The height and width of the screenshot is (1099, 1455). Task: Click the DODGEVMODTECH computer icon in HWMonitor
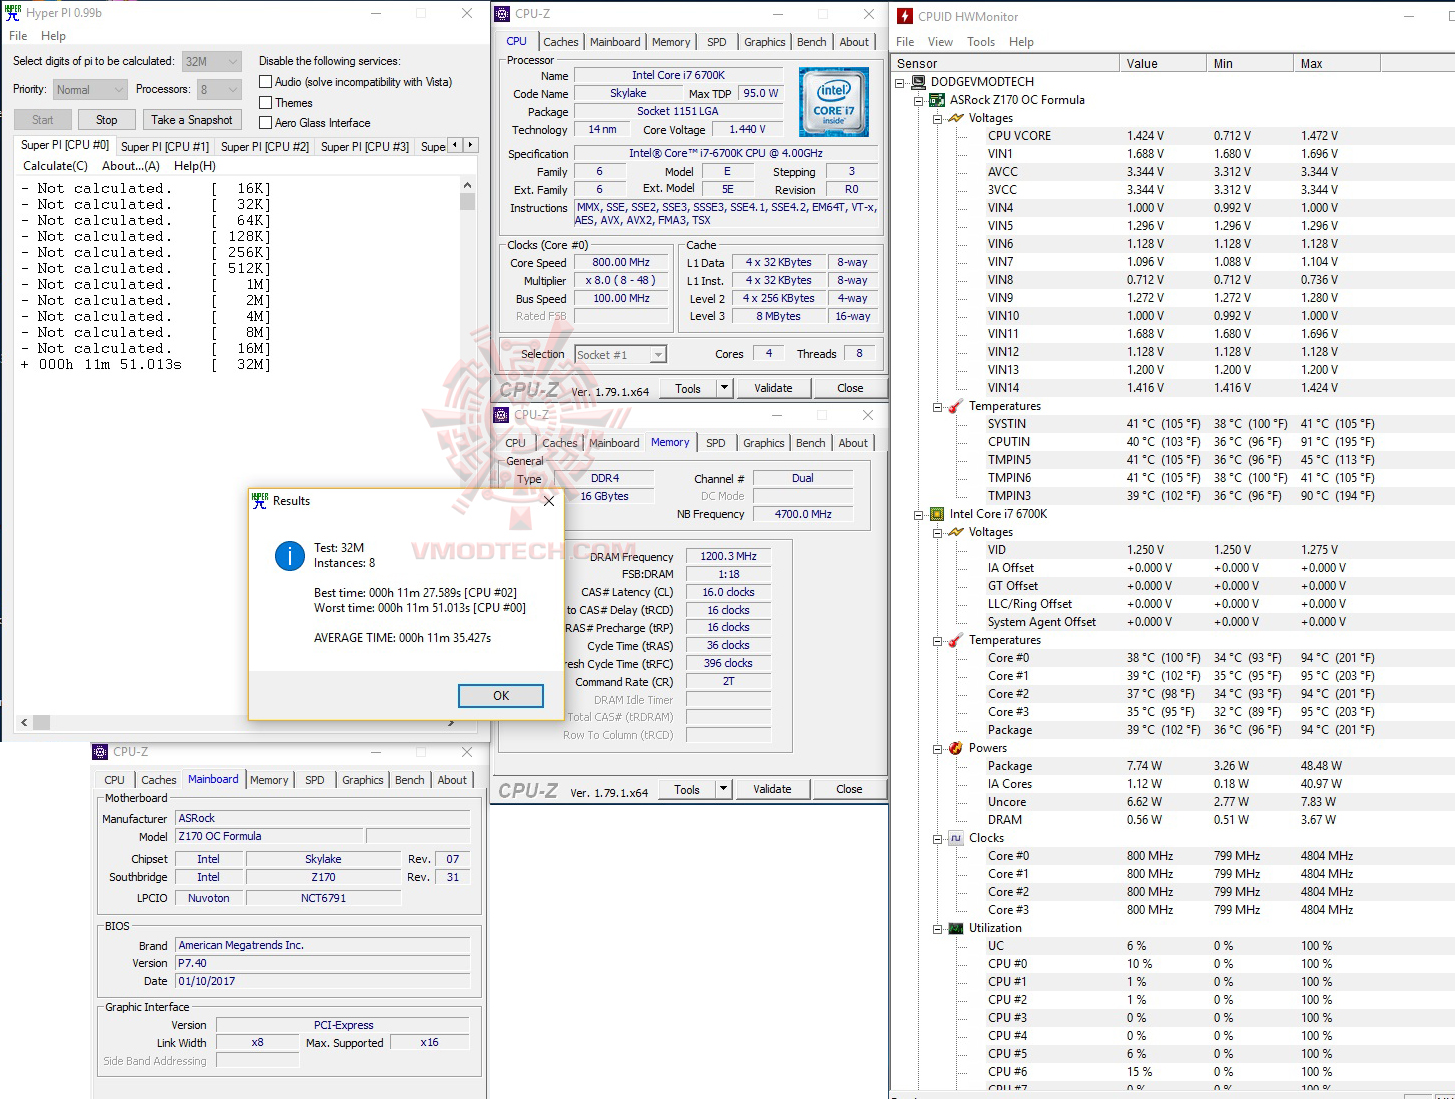coord(919,82)
